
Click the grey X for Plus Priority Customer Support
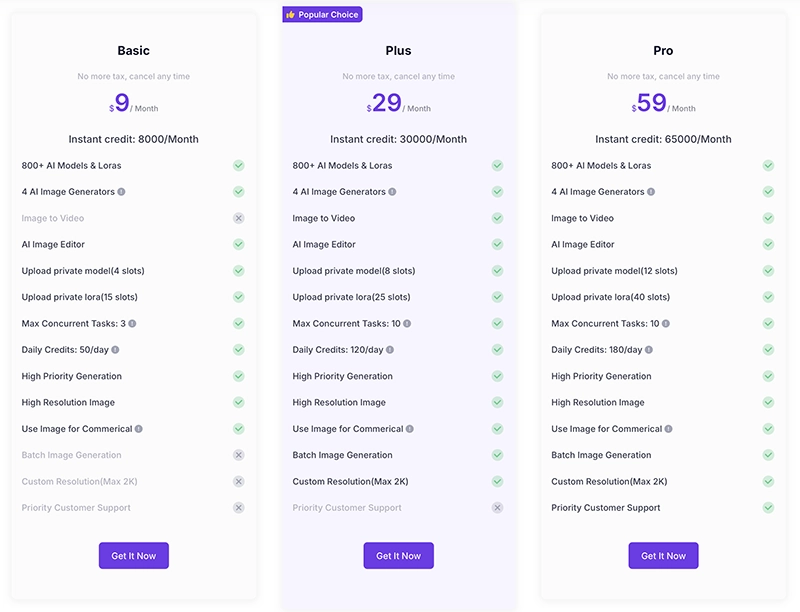click(497, 508)
